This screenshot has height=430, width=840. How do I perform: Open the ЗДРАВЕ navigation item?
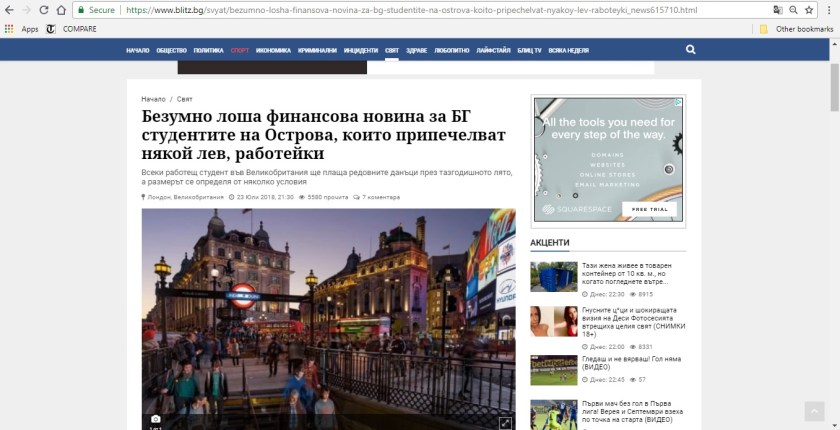pyautogui.click(x=417, y=50)
